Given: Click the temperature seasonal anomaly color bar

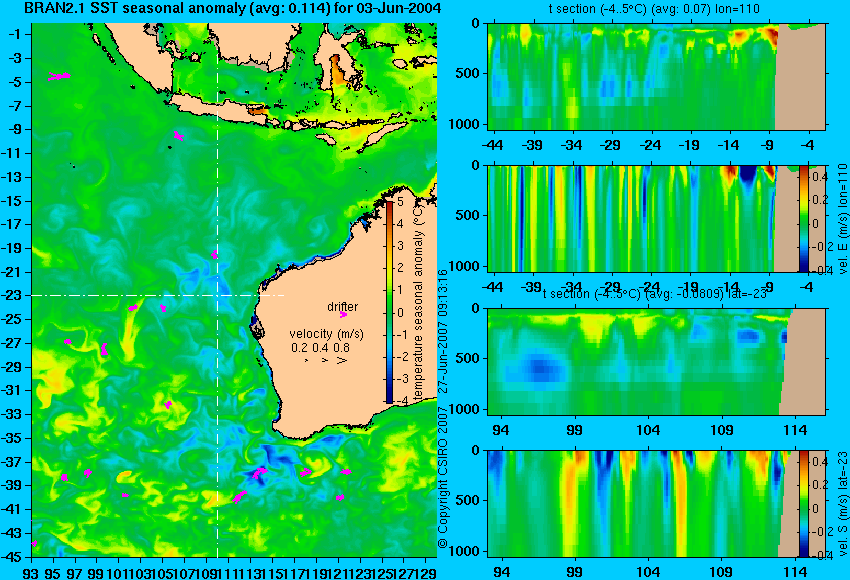Looking at the screenshot, I should [x=389, y=302].
